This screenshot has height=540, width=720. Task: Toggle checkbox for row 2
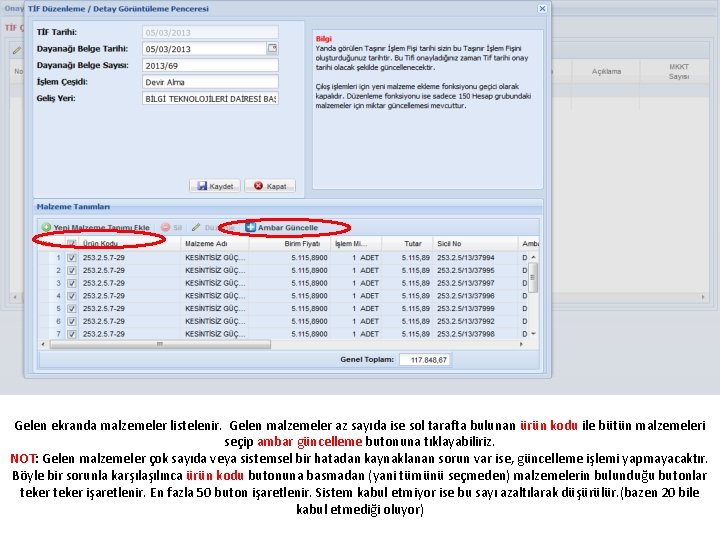click(x=72, y=270)
